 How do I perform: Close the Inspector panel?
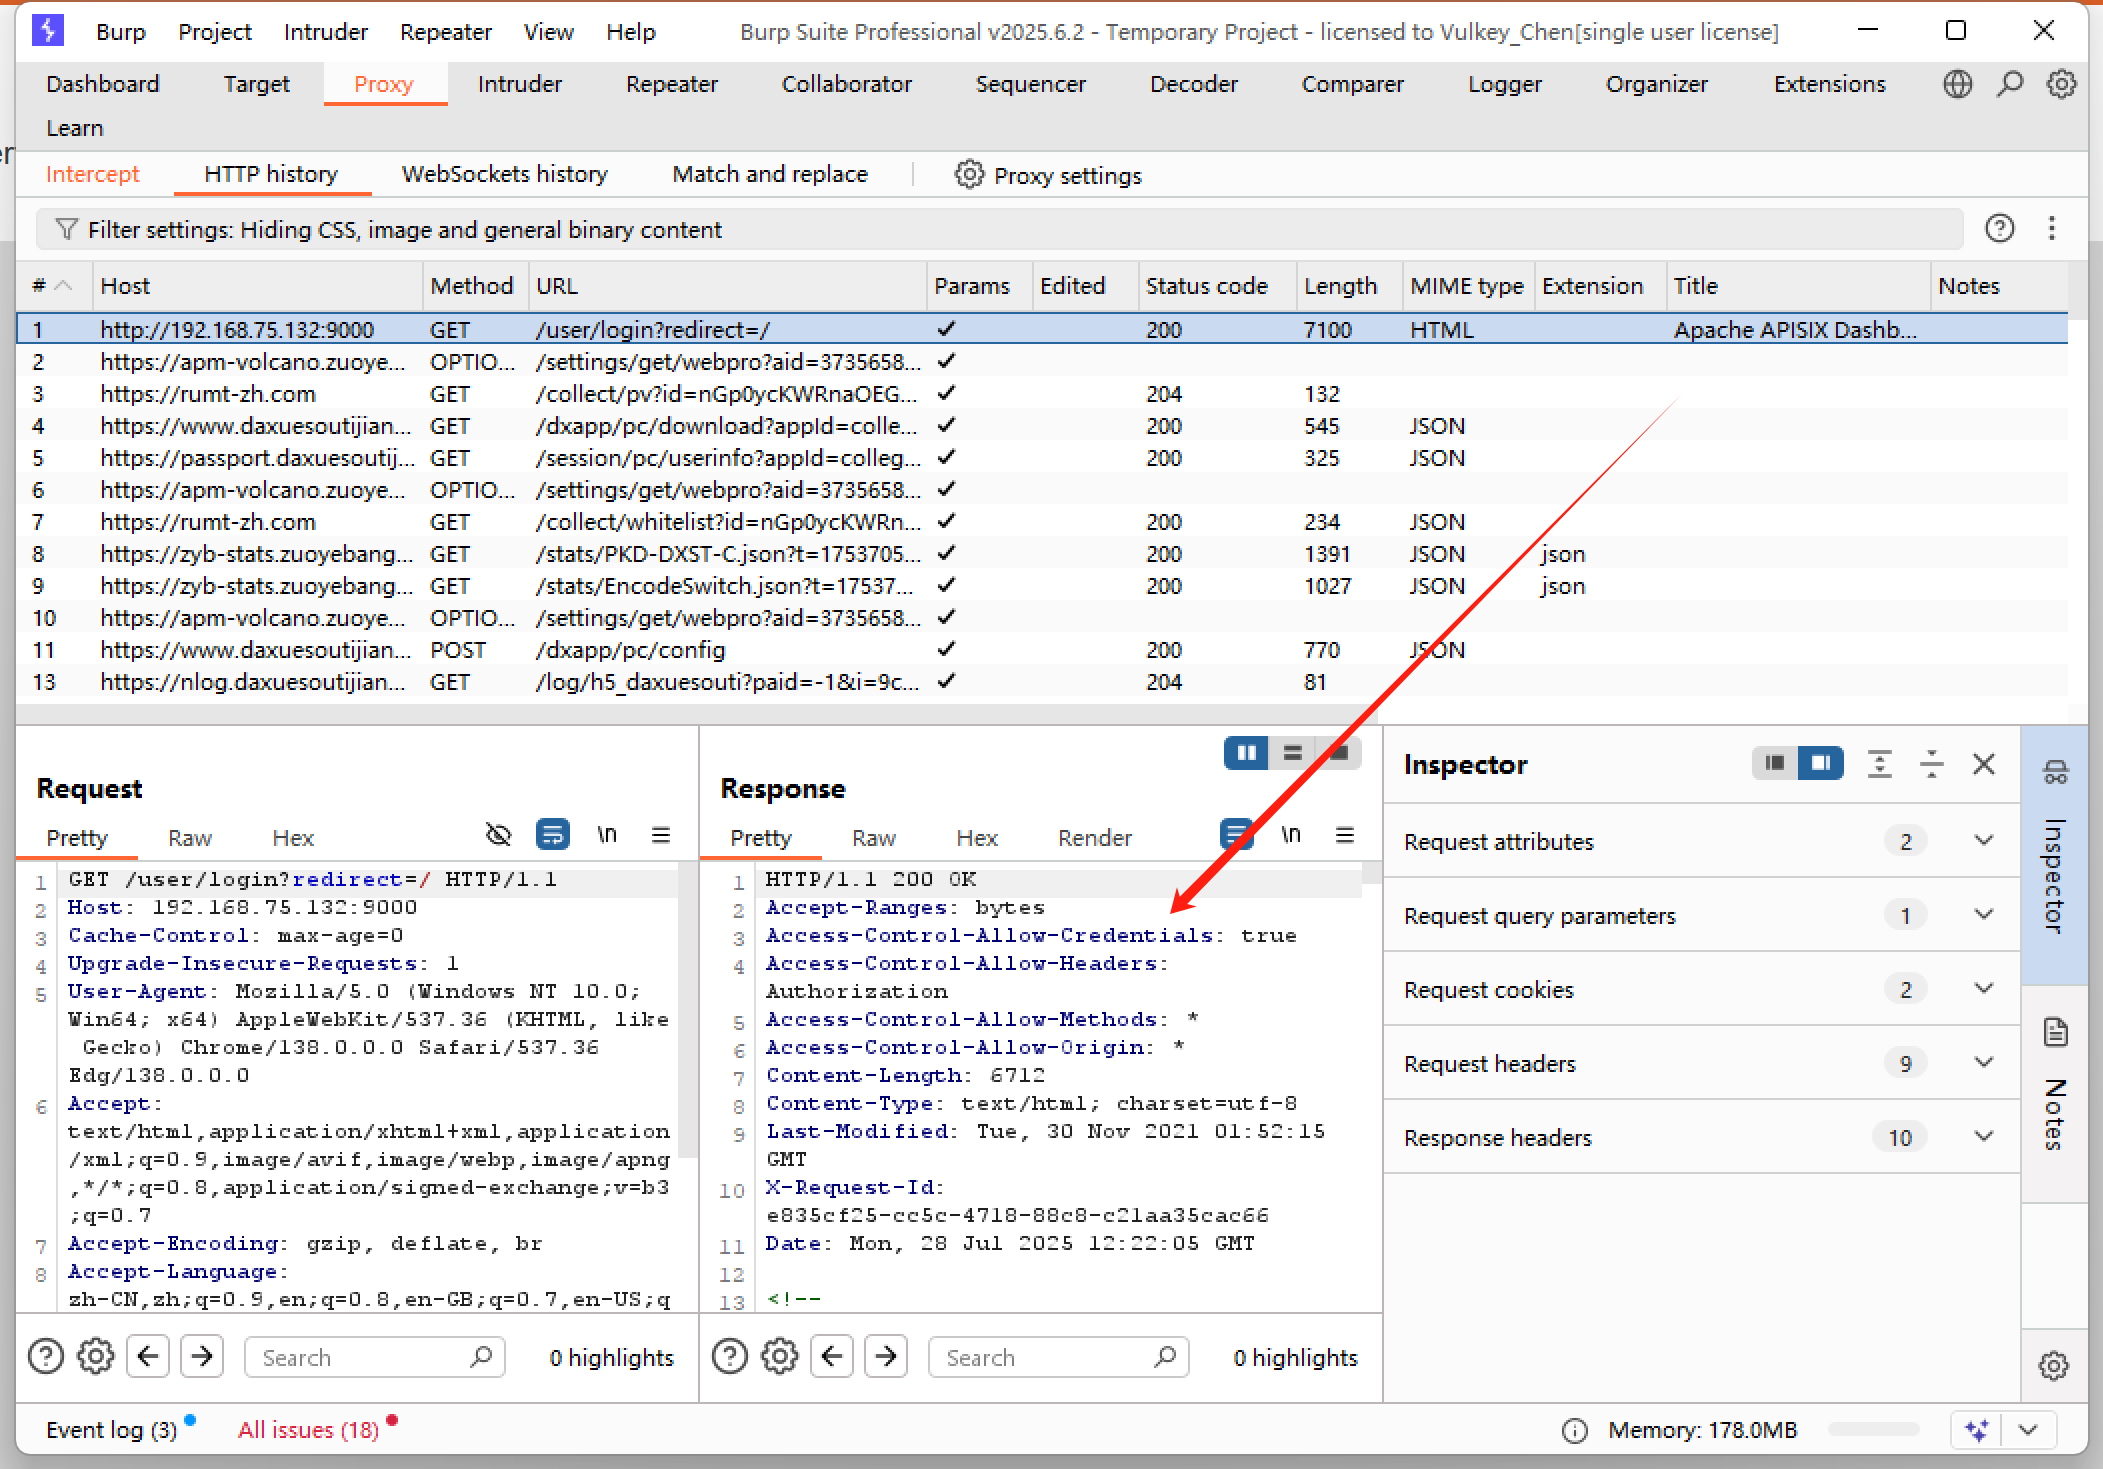tap(1984, 764)
